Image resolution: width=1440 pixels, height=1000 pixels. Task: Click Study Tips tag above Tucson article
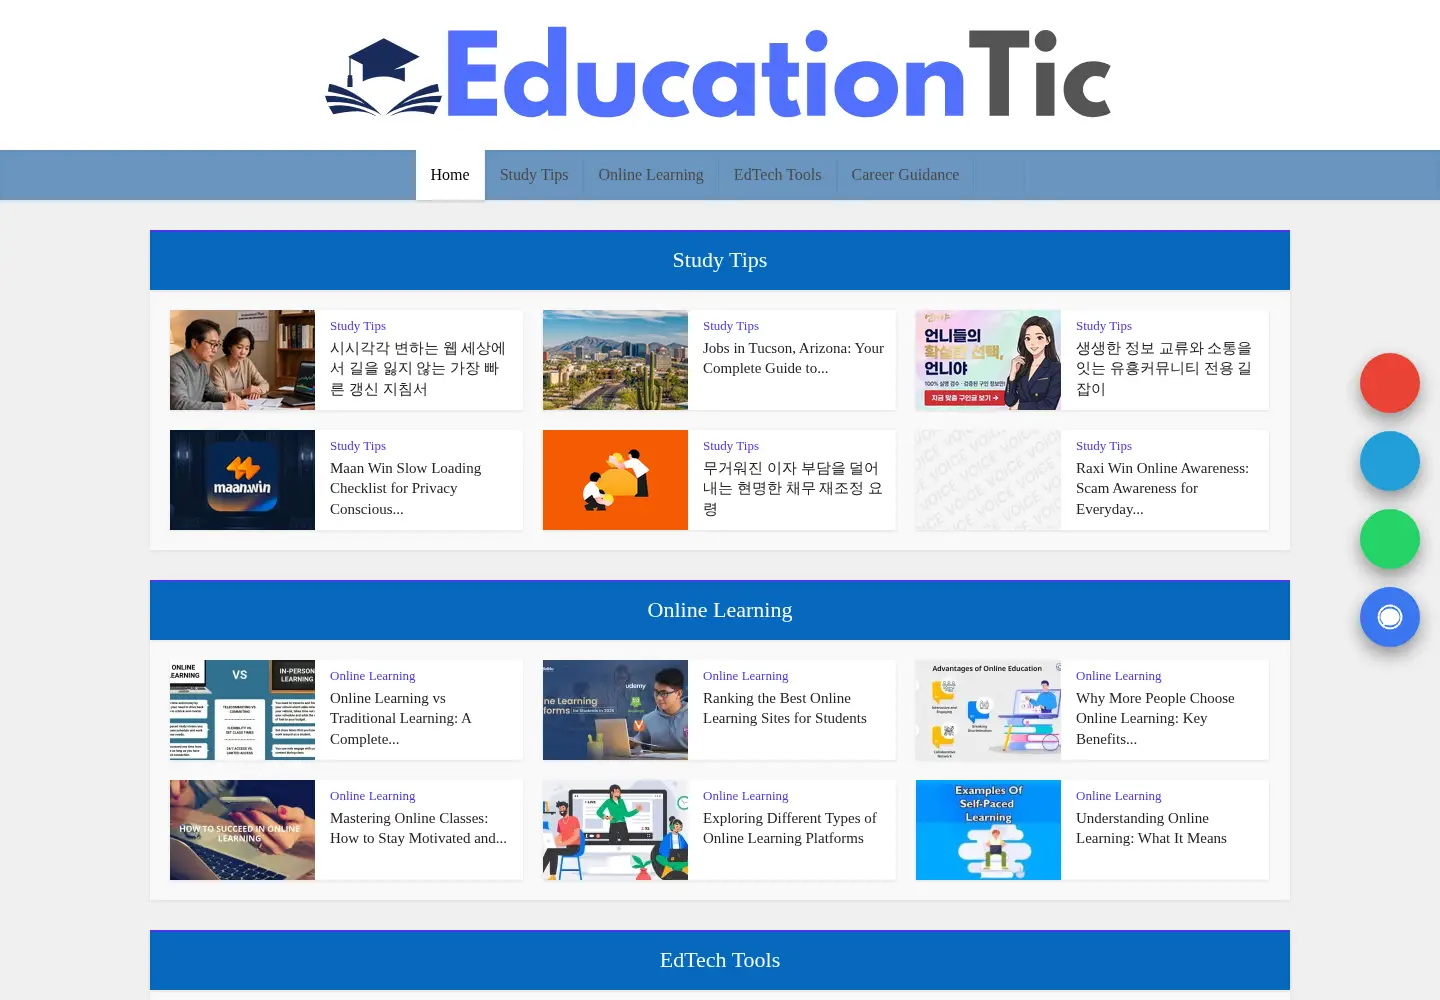pos(731,326)
